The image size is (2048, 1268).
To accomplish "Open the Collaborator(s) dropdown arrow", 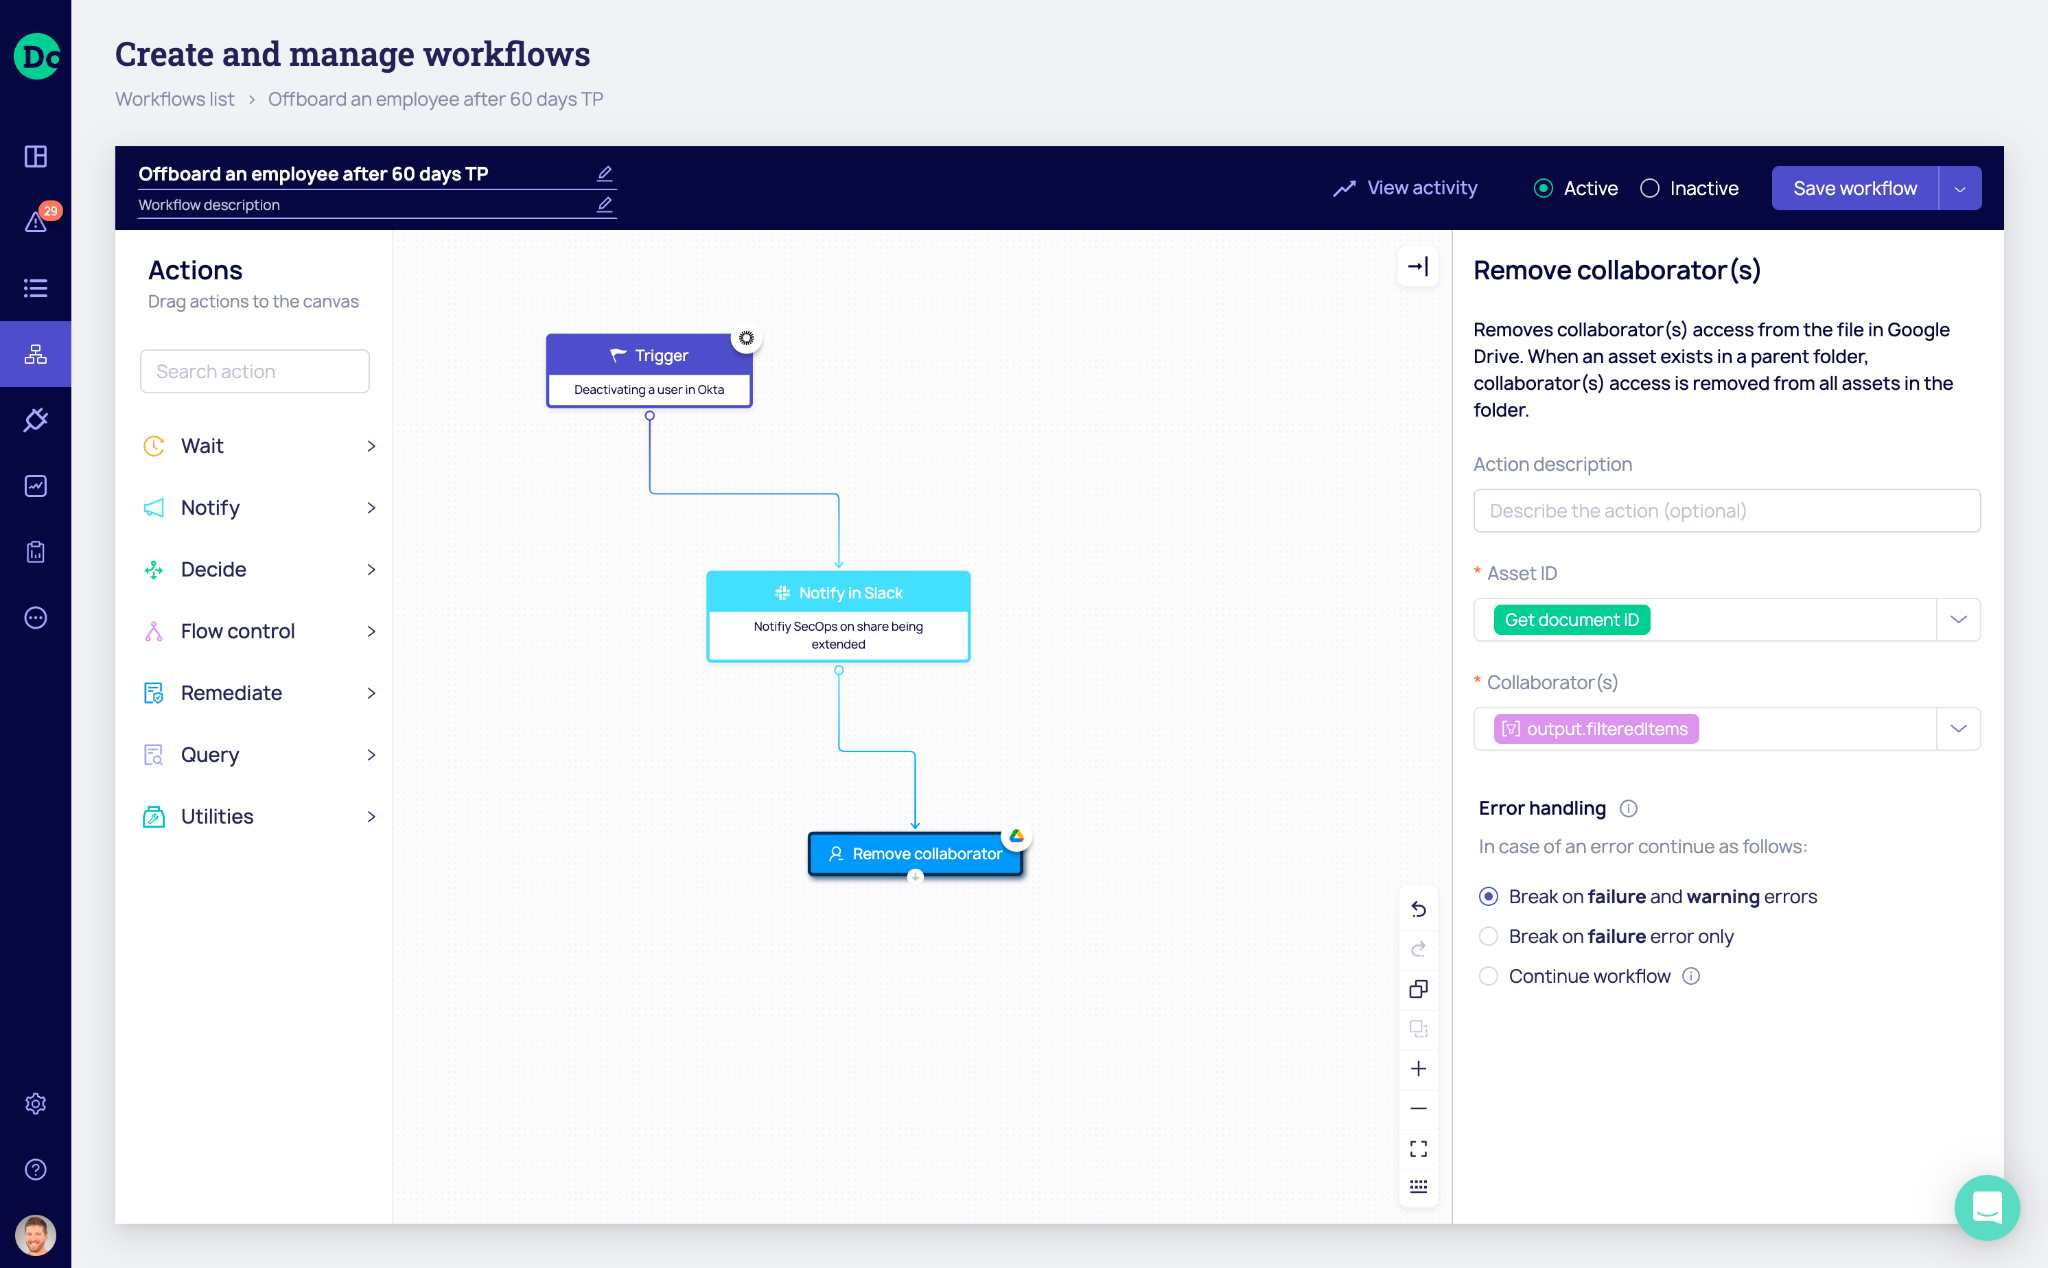I will [x=1958, y=729].
